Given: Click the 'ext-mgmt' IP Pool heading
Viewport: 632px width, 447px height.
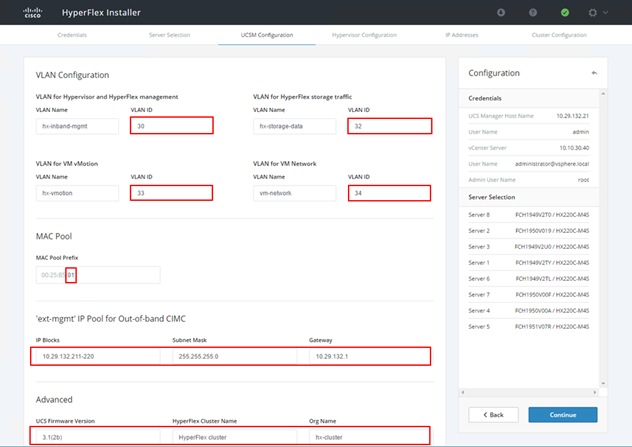Looking at the screenshot, I should coord(111,319).
